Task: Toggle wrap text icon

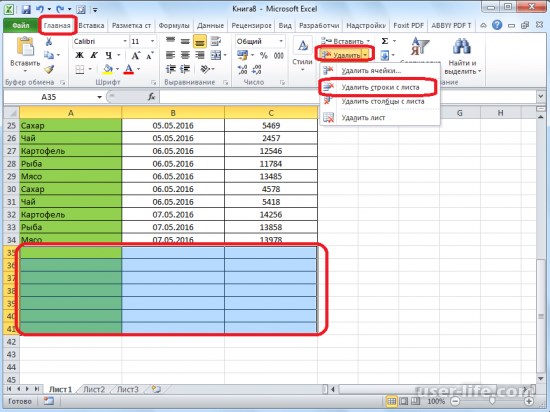Action: point(216,41)
